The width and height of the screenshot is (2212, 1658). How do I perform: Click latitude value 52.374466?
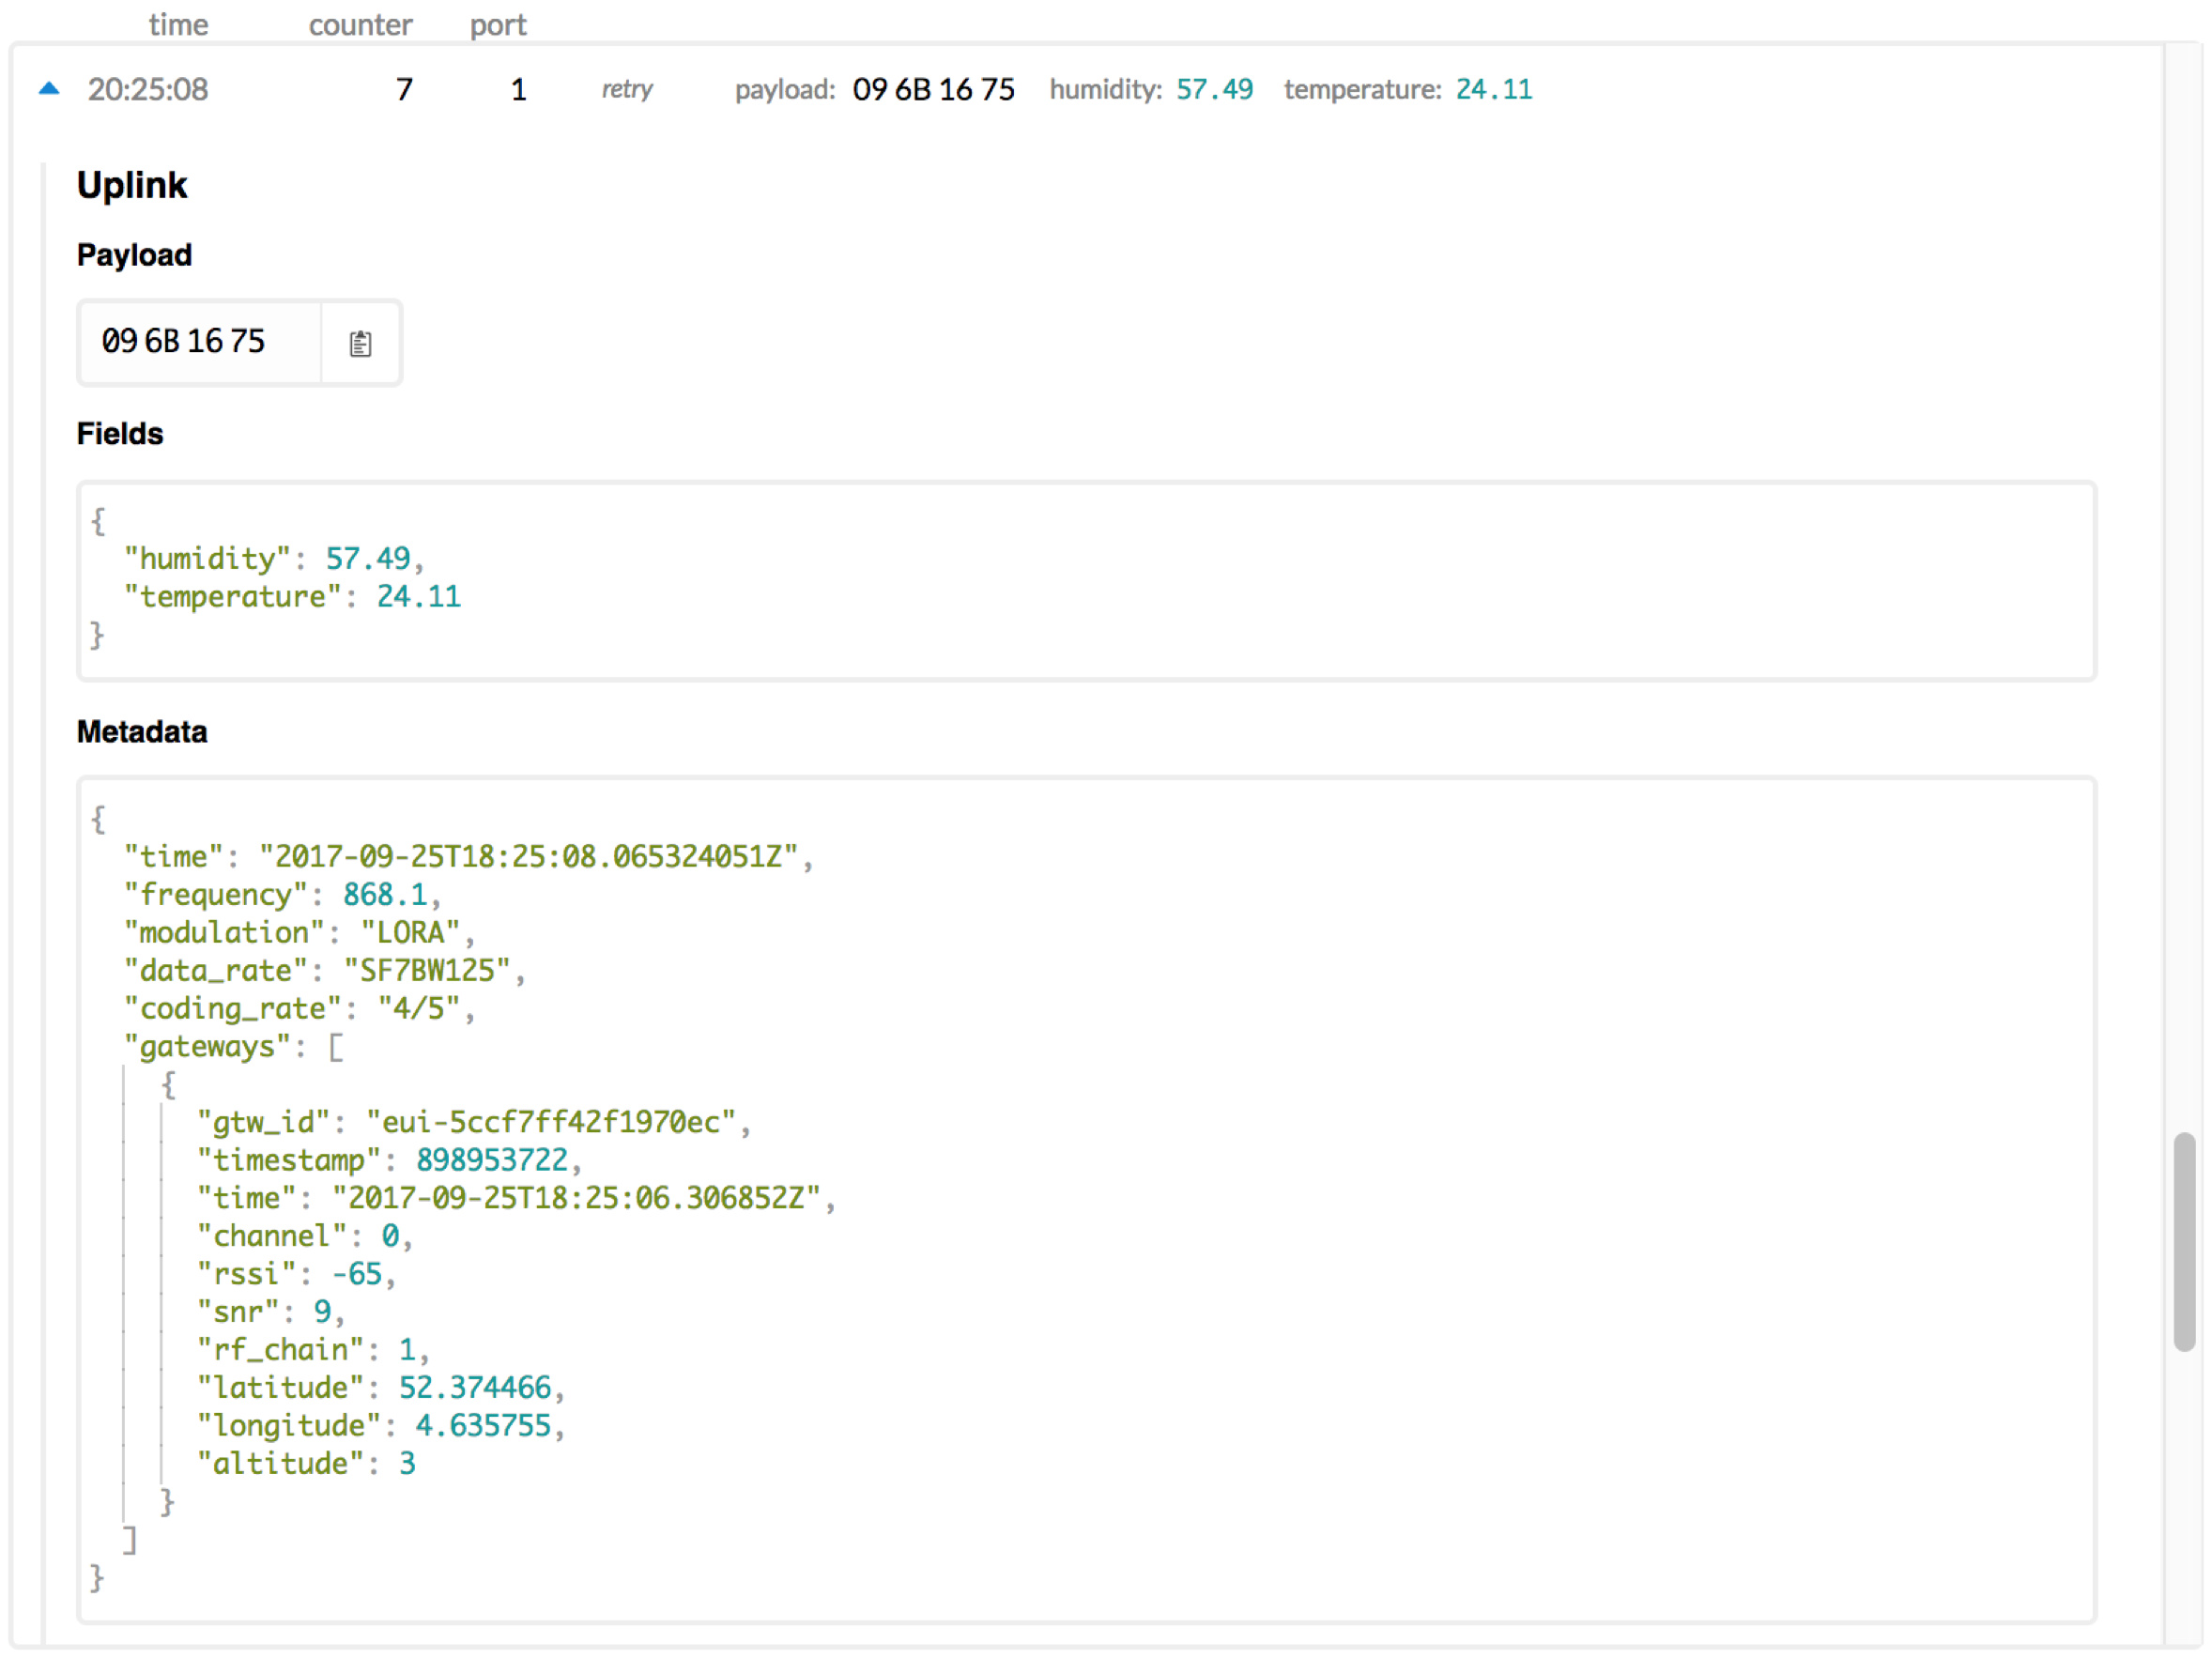475,1387
